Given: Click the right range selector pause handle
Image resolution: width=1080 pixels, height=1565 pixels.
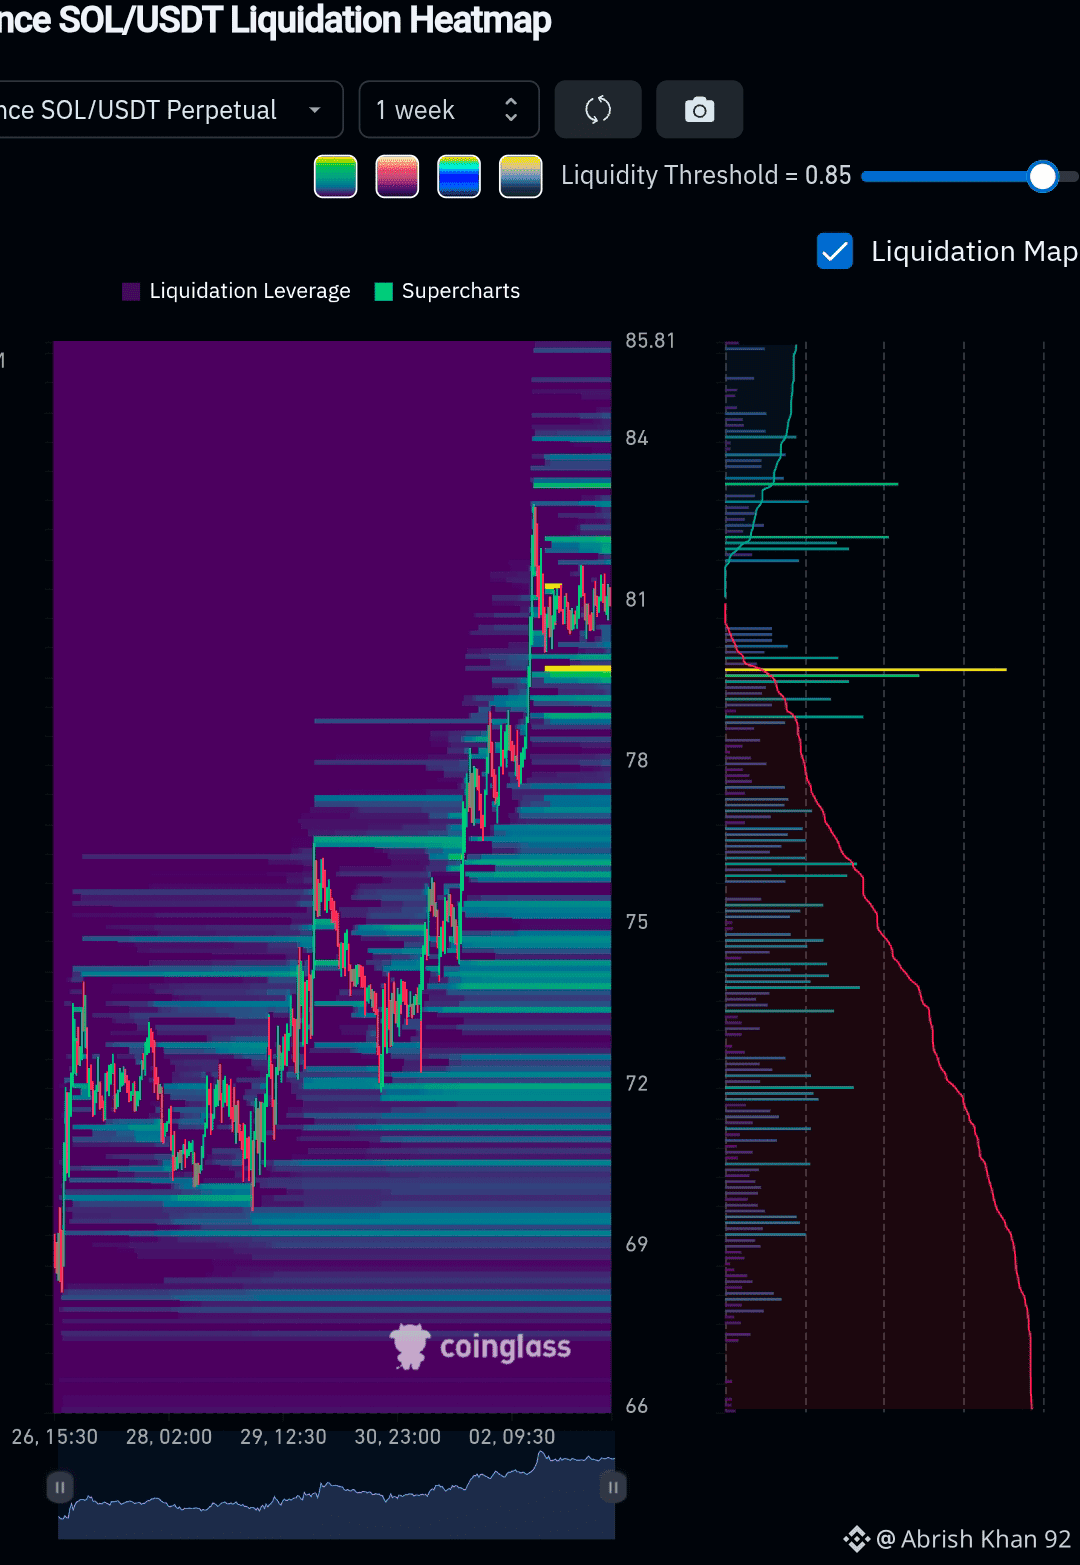Looking at the screenshot, I should pos(613,1487).
